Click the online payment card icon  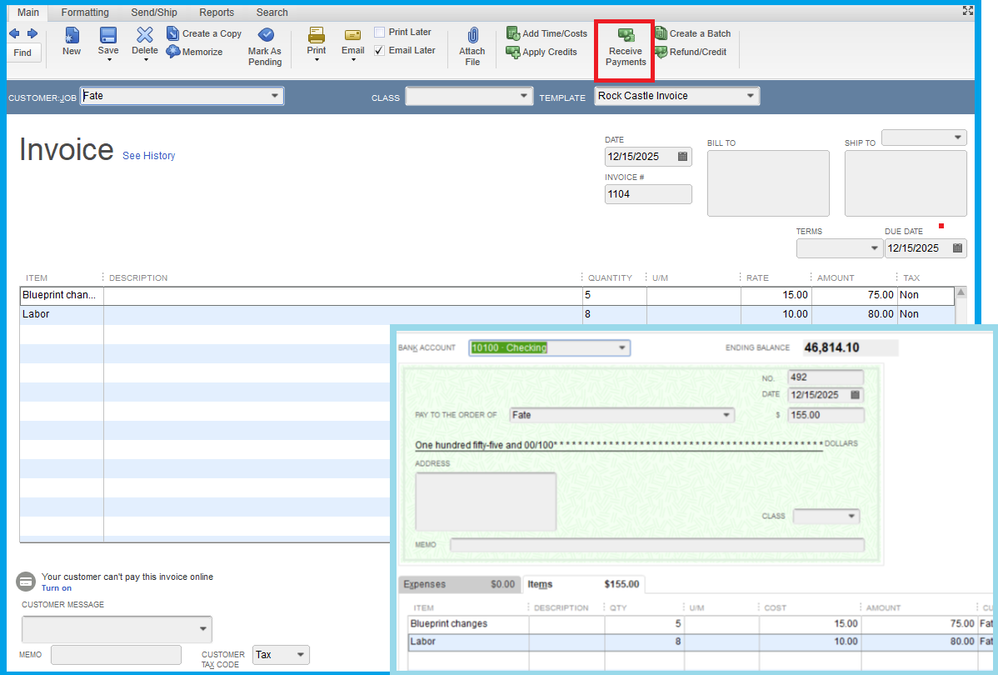pos(25,581)
